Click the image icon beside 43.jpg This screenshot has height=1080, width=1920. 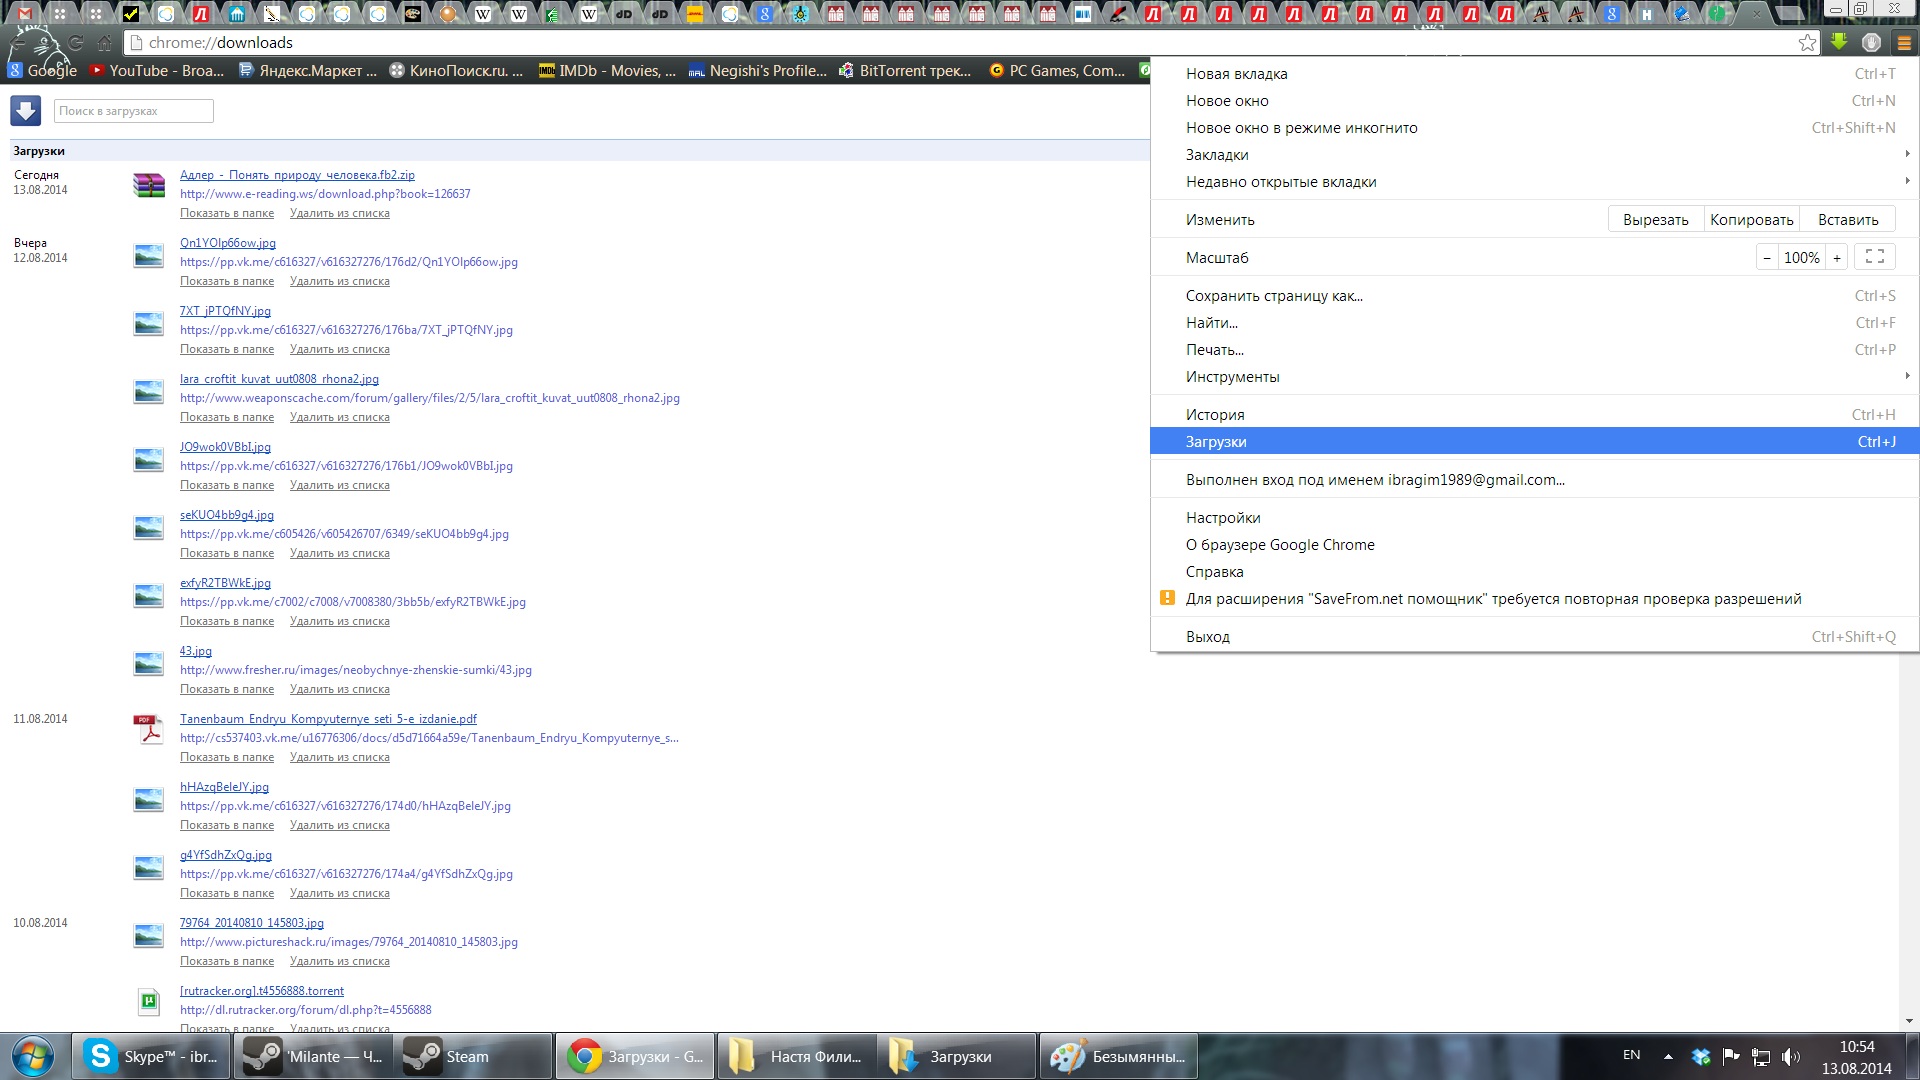point(148,663)
